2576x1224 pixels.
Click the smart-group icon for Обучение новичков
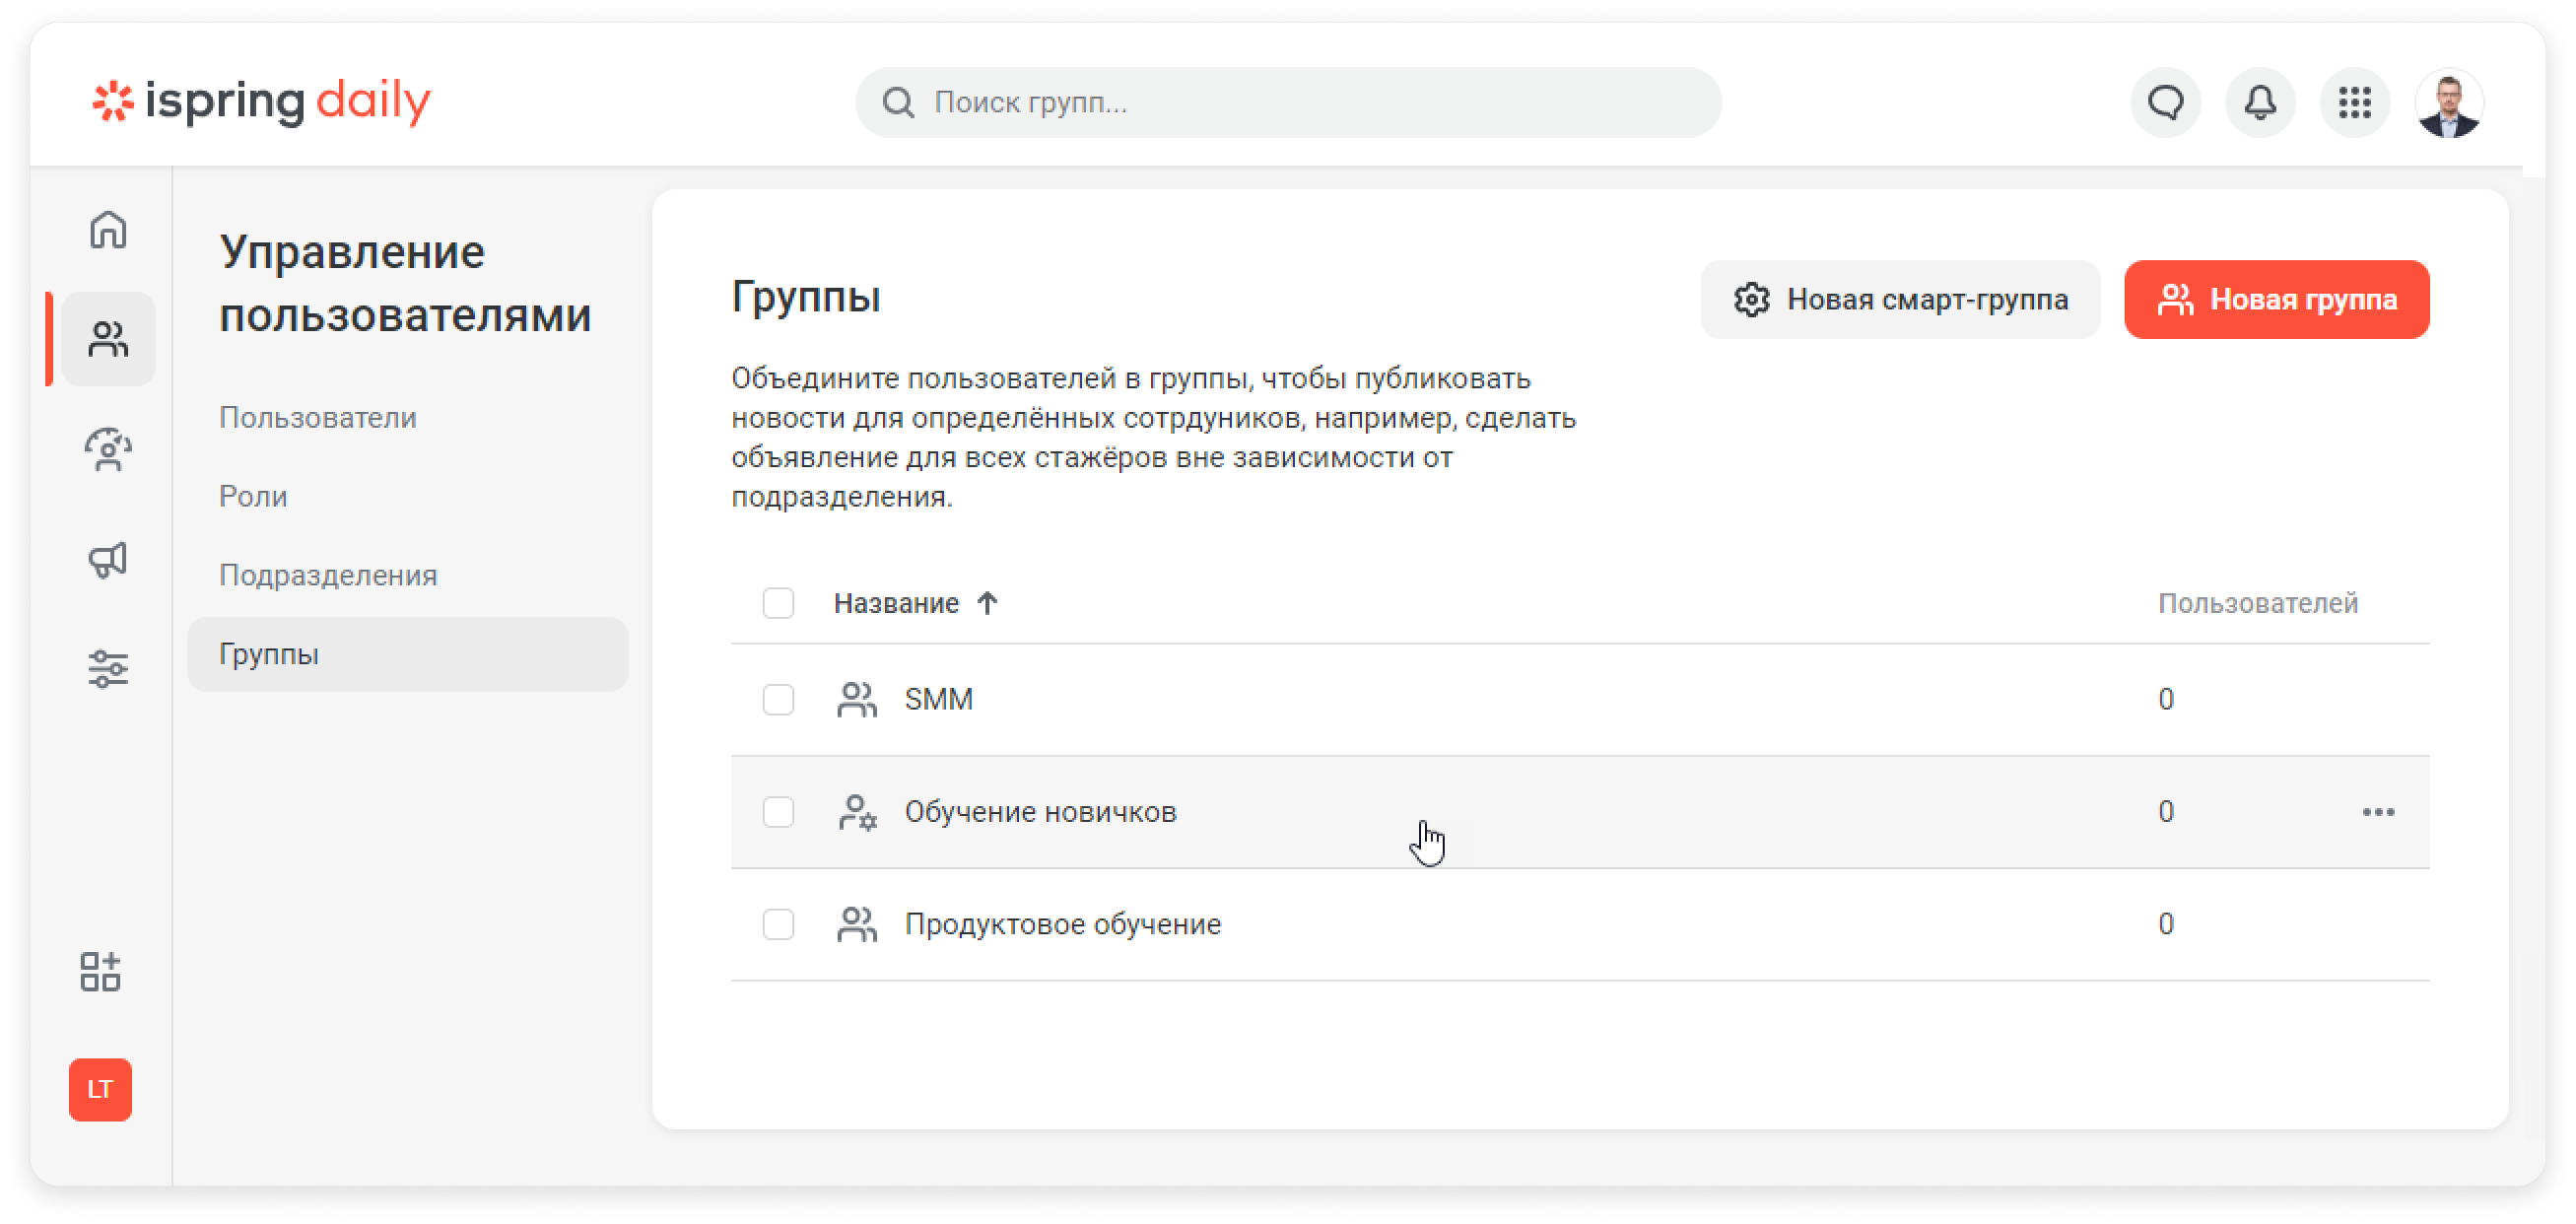[x=857, y=812]
